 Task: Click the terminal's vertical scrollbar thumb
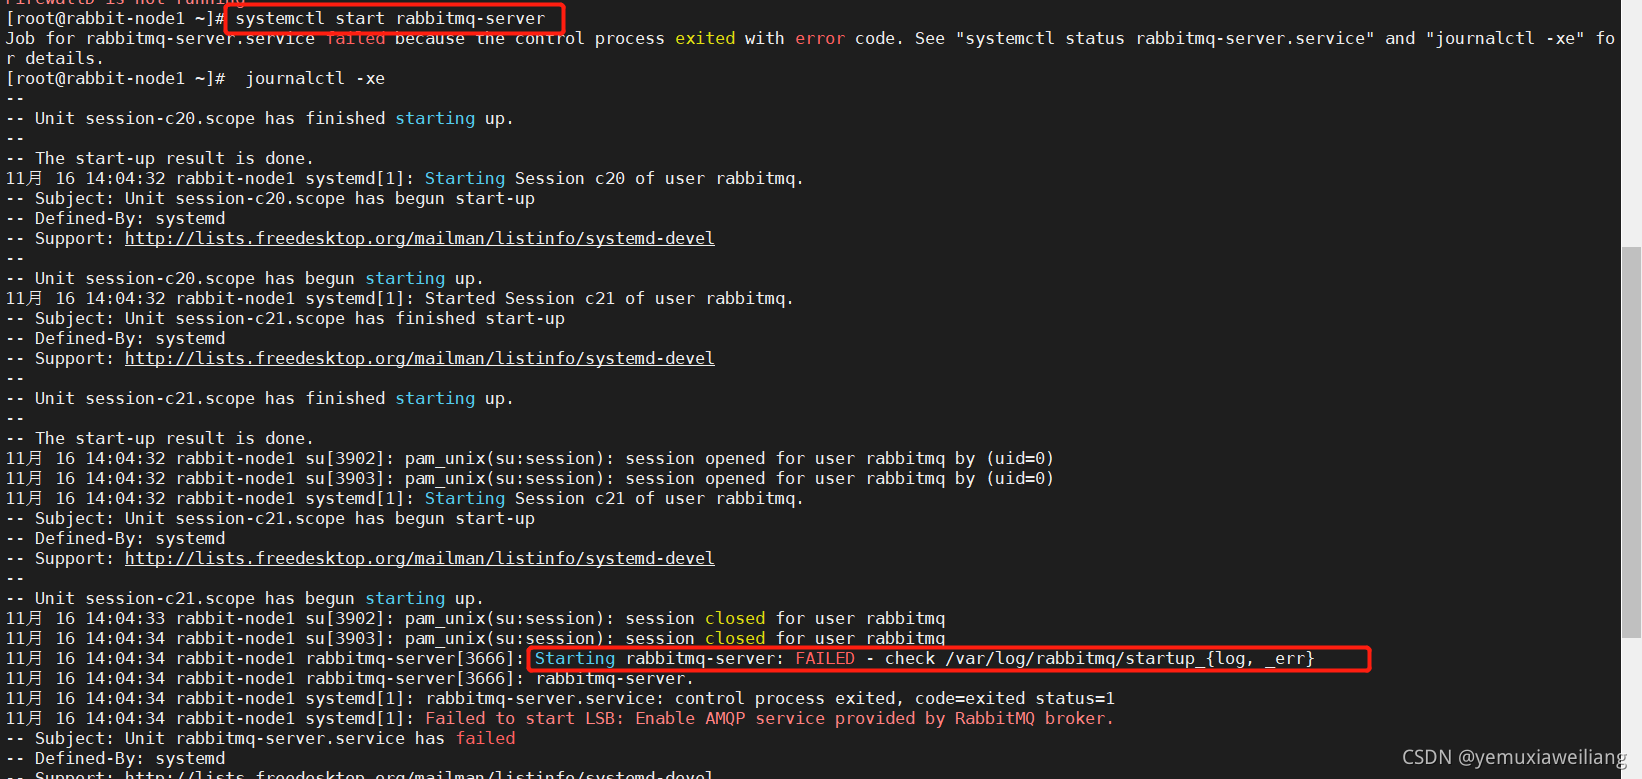pyautogui.click(x=1631, y=441)
